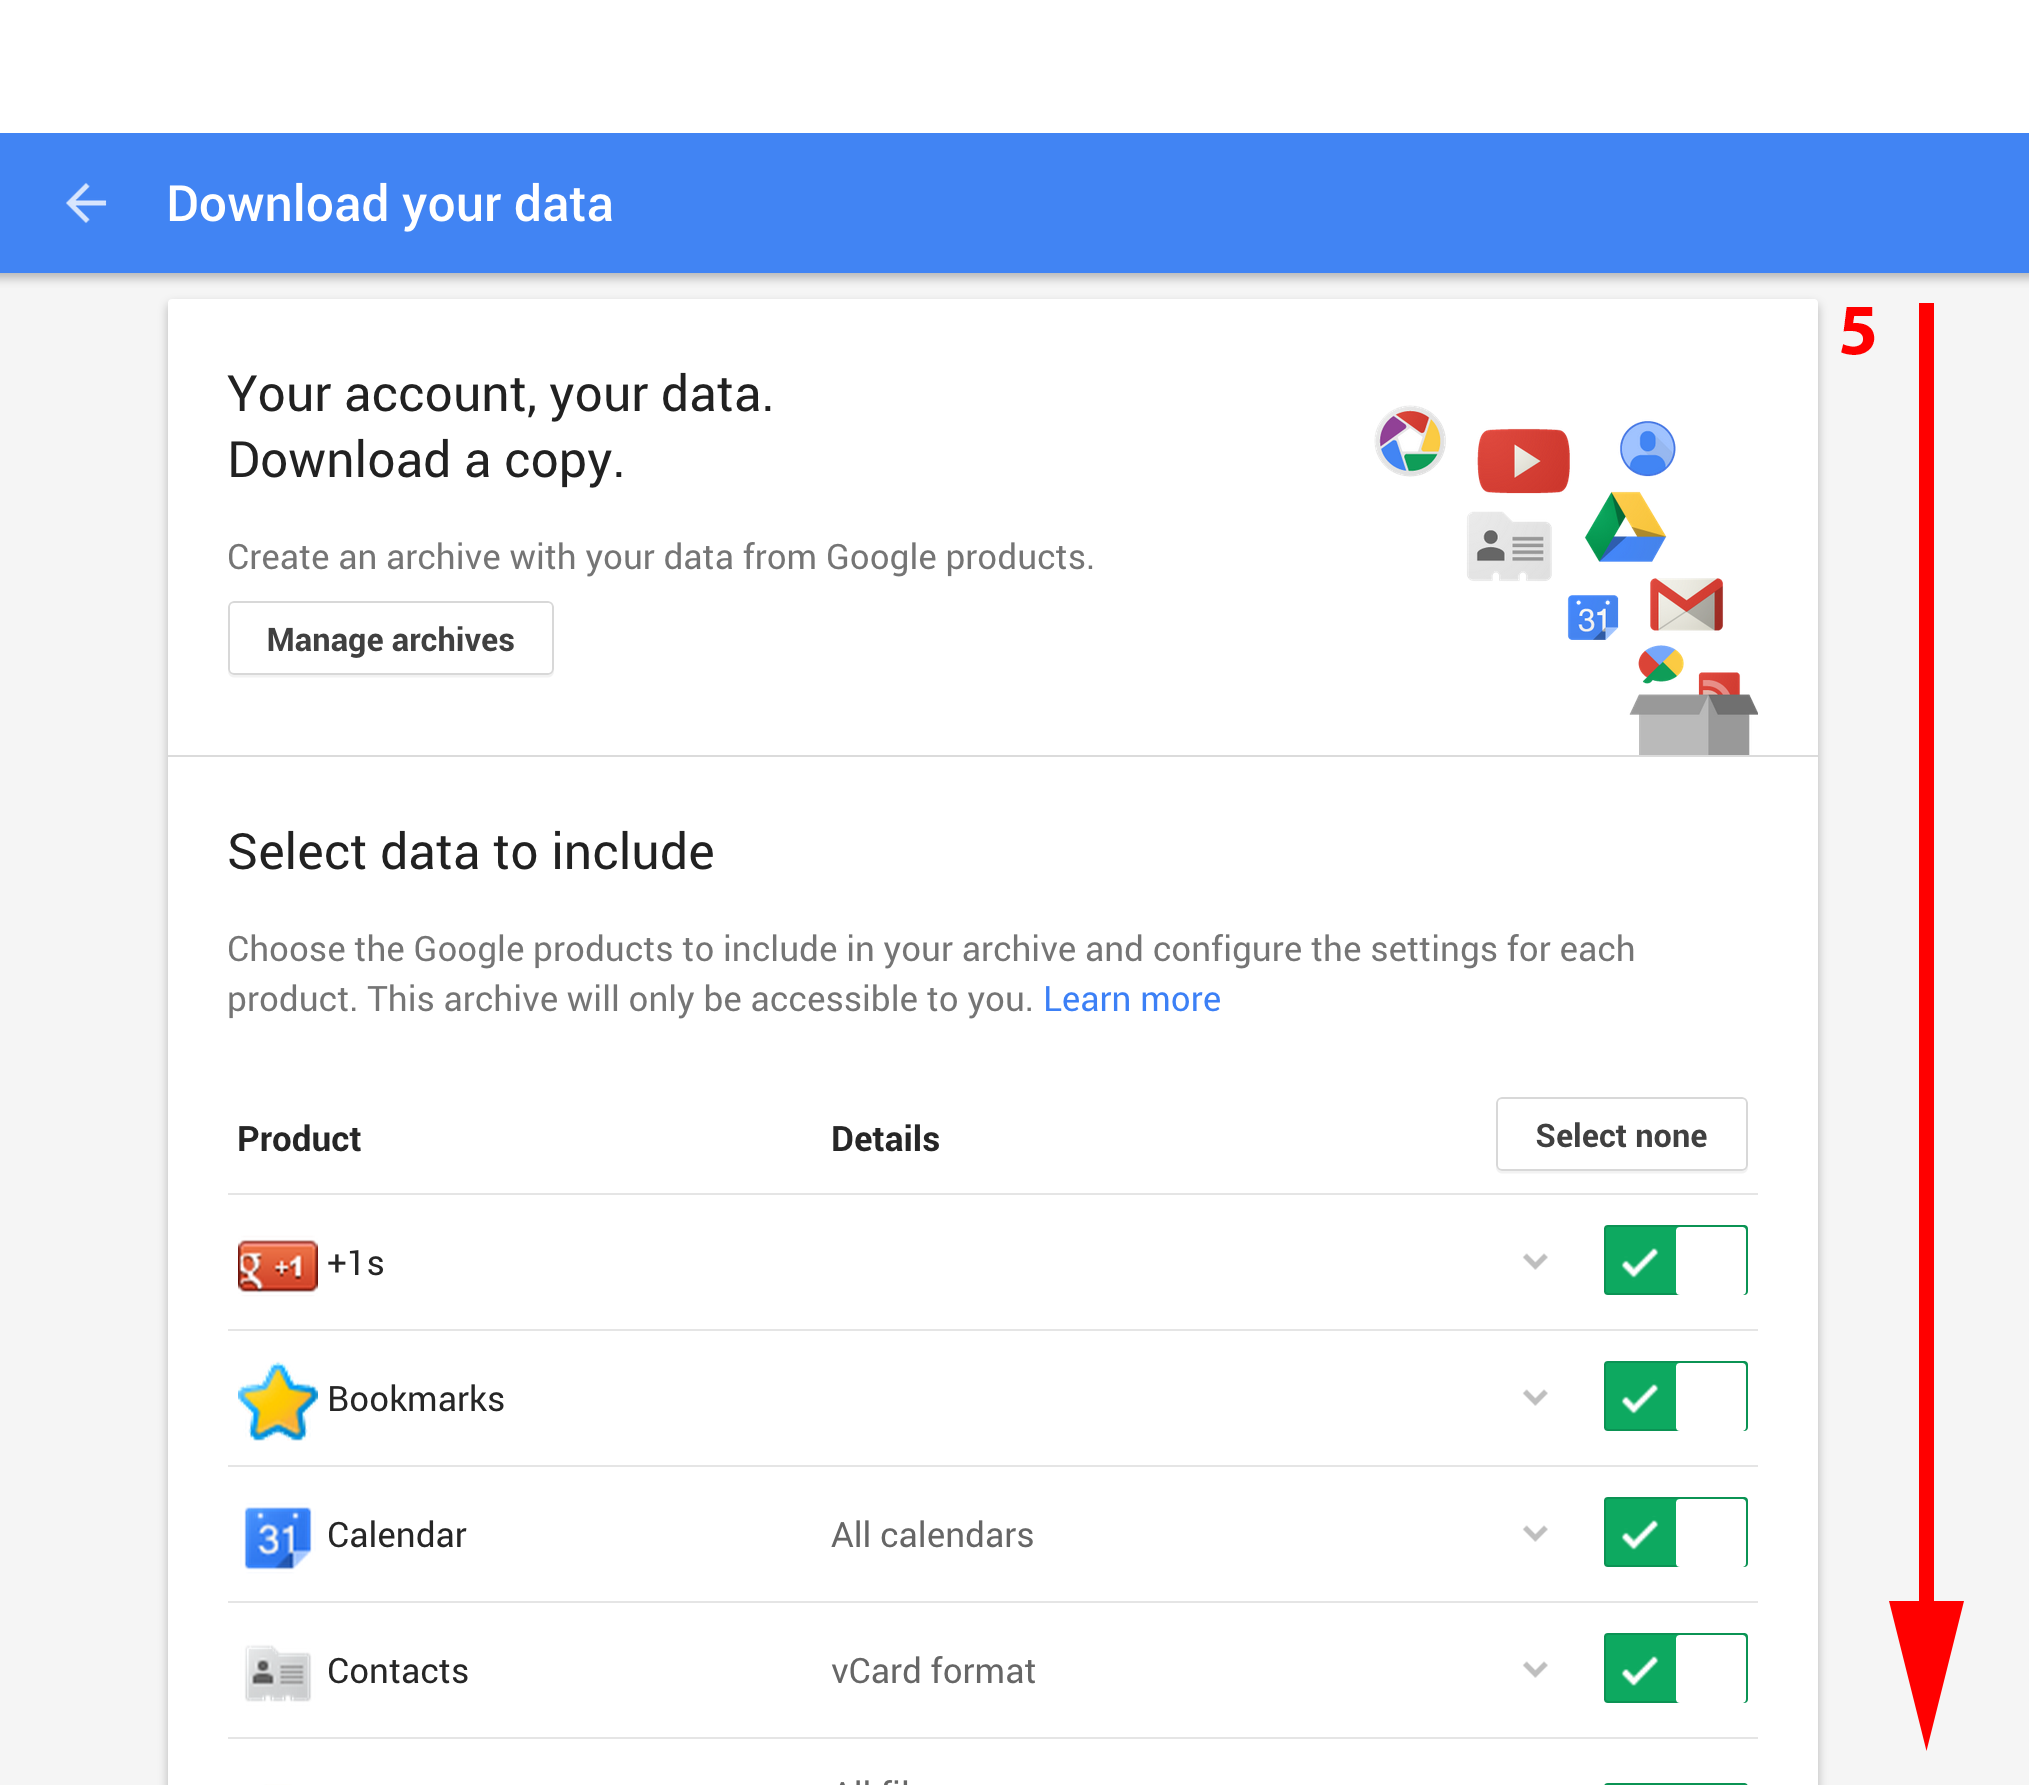Click the Contacts row icon

[277, 1673]
